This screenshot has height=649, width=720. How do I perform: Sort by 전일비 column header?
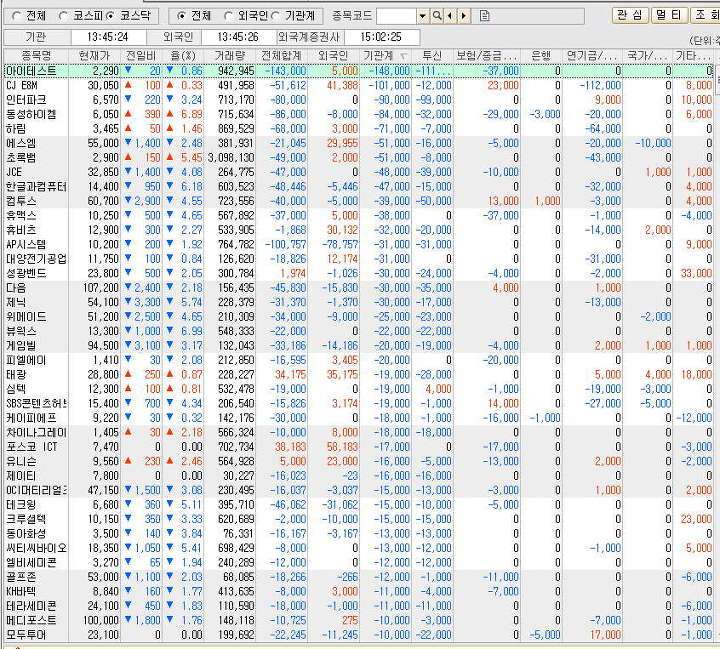pyautogui.click(x=141, y=56)
